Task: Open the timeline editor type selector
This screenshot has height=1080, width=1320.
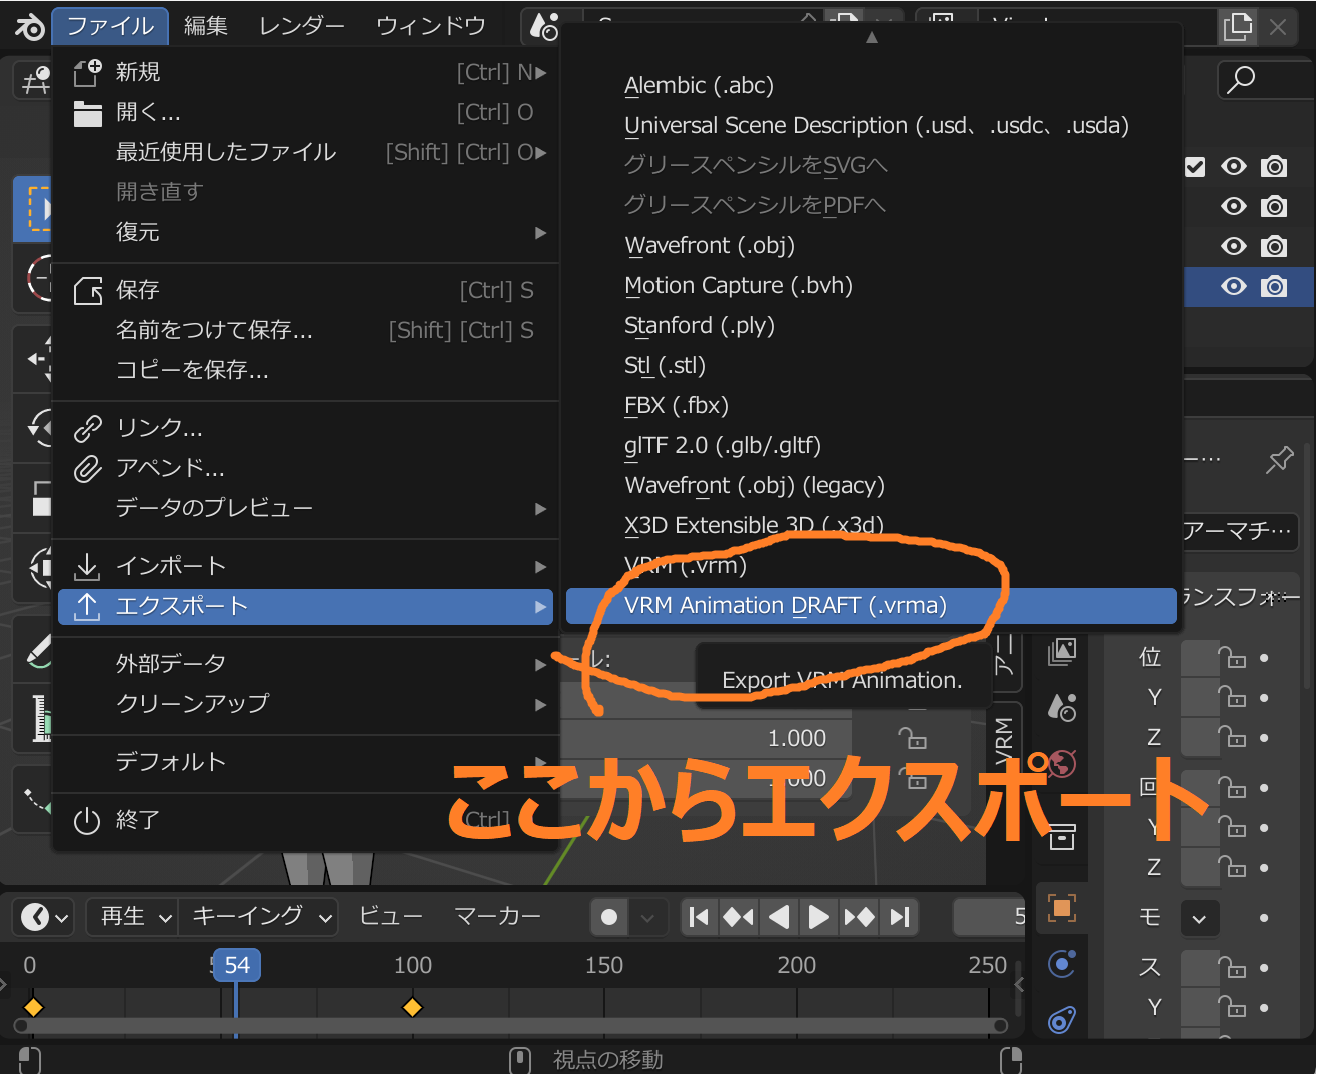Action: point(45,917)
